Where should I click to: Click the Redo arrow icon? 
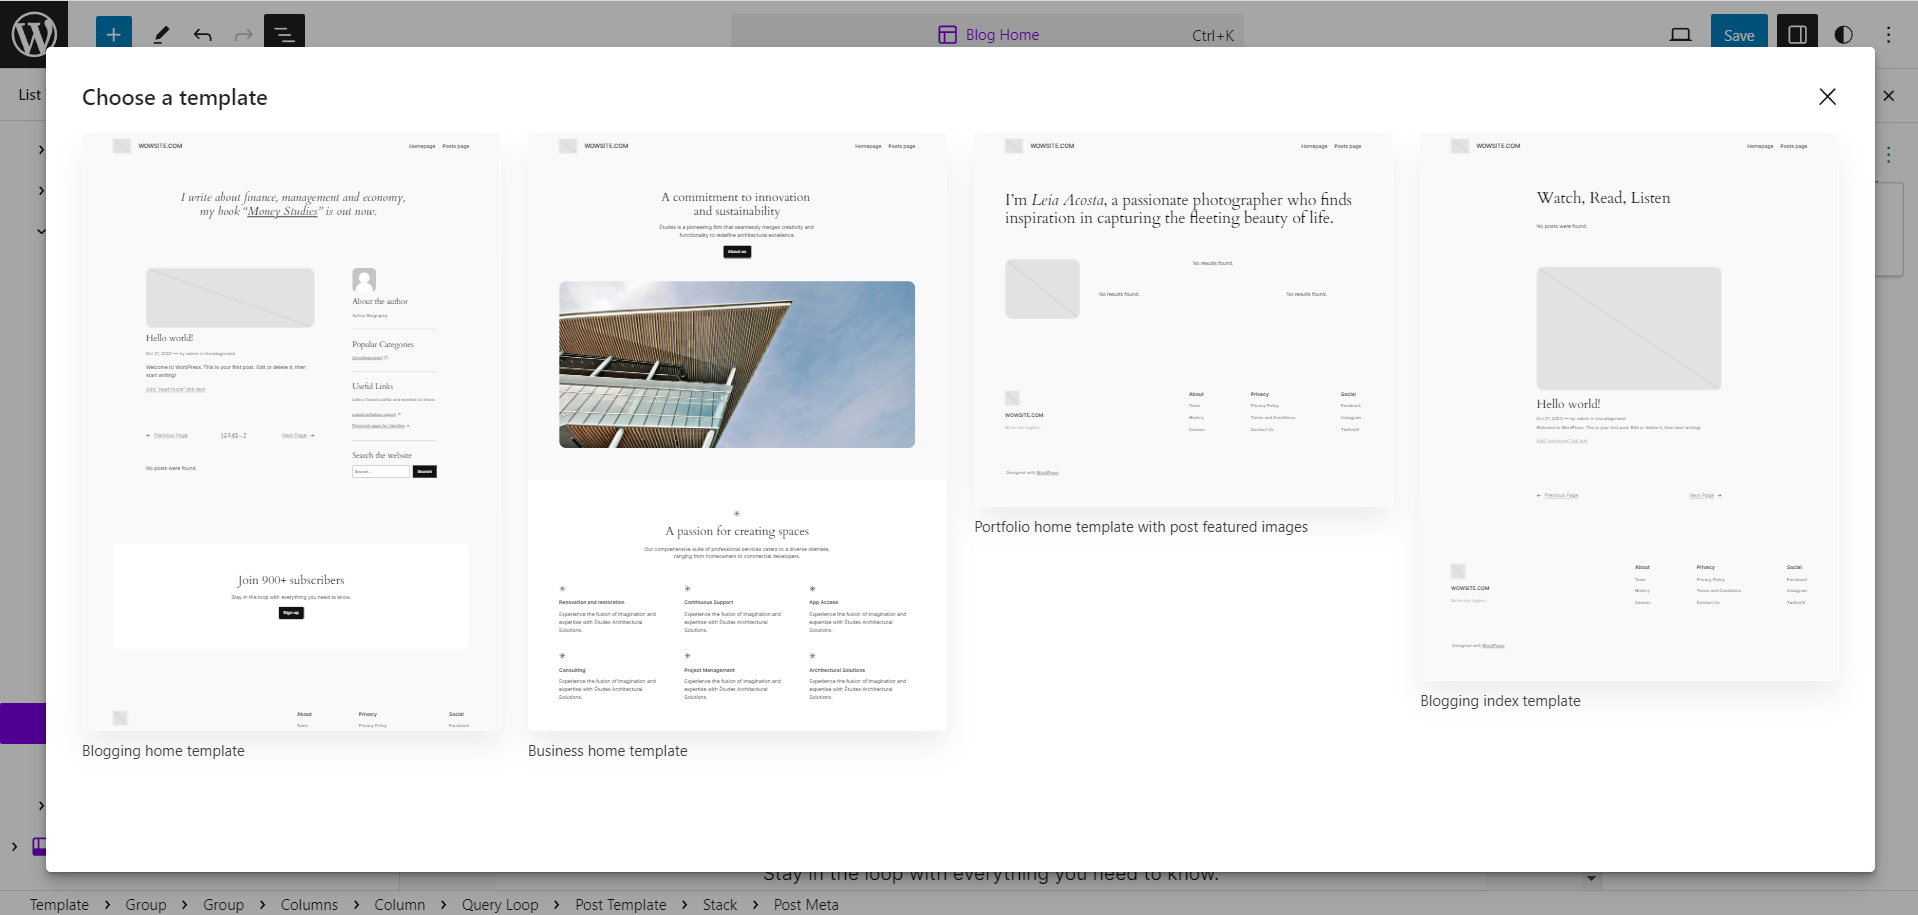click(243, 33)
